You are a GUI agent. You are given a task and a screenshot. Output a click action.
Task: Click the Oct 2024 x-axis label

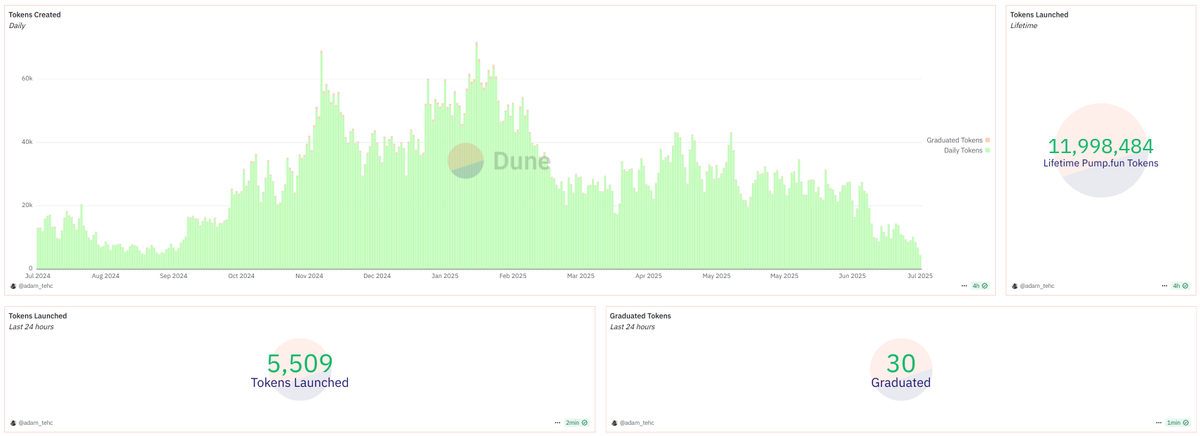(241, 275)
